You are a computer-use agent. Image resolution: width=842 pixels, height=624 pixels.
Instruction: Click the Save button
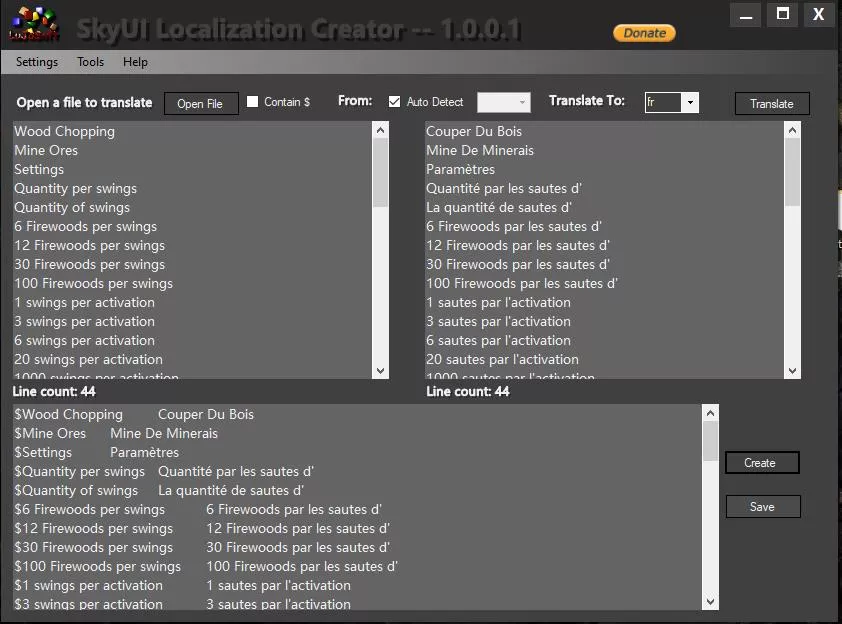coord(763,506)
